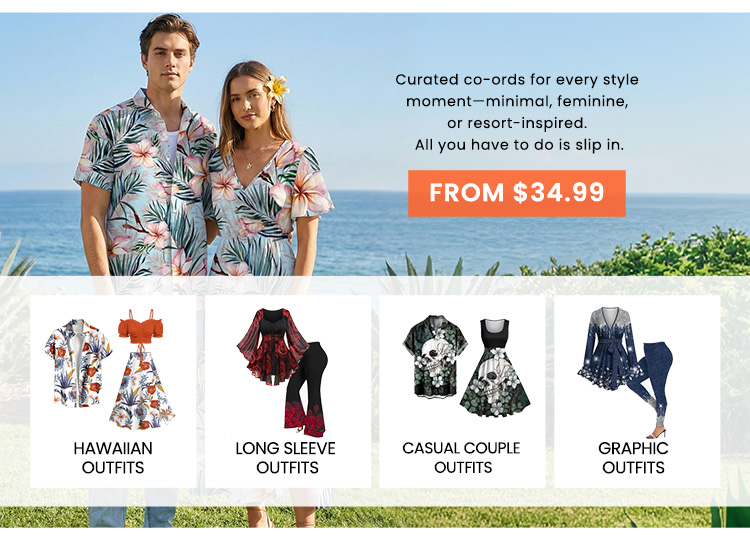Select the HAWAIIAN OUTFITS text label
The image size is (750, 543).
(113, 458)
